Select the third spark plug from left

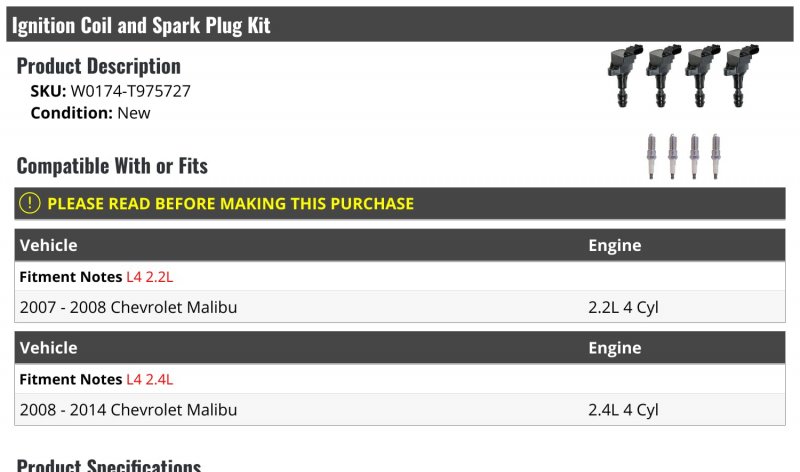(x=694, y=156)
